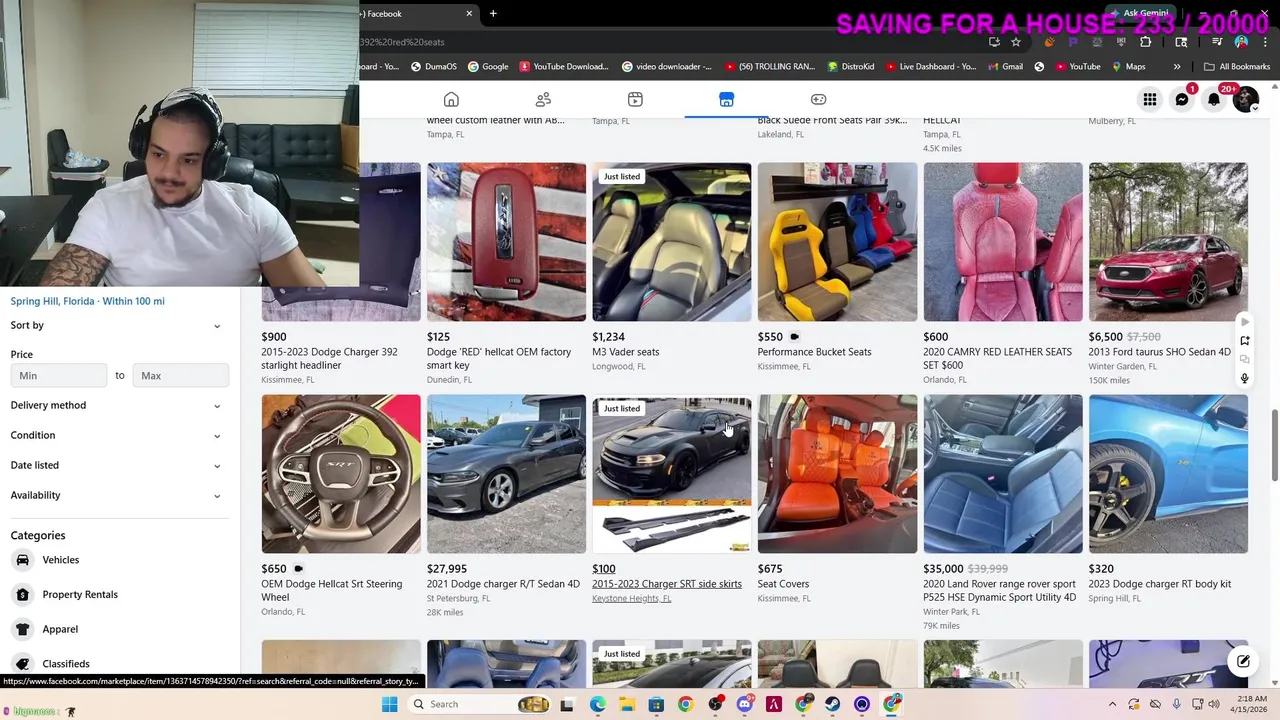Viewport: 1280px width, 720px height.
Task: Expand the Delivery method filter
Action: tap(118, 405)
